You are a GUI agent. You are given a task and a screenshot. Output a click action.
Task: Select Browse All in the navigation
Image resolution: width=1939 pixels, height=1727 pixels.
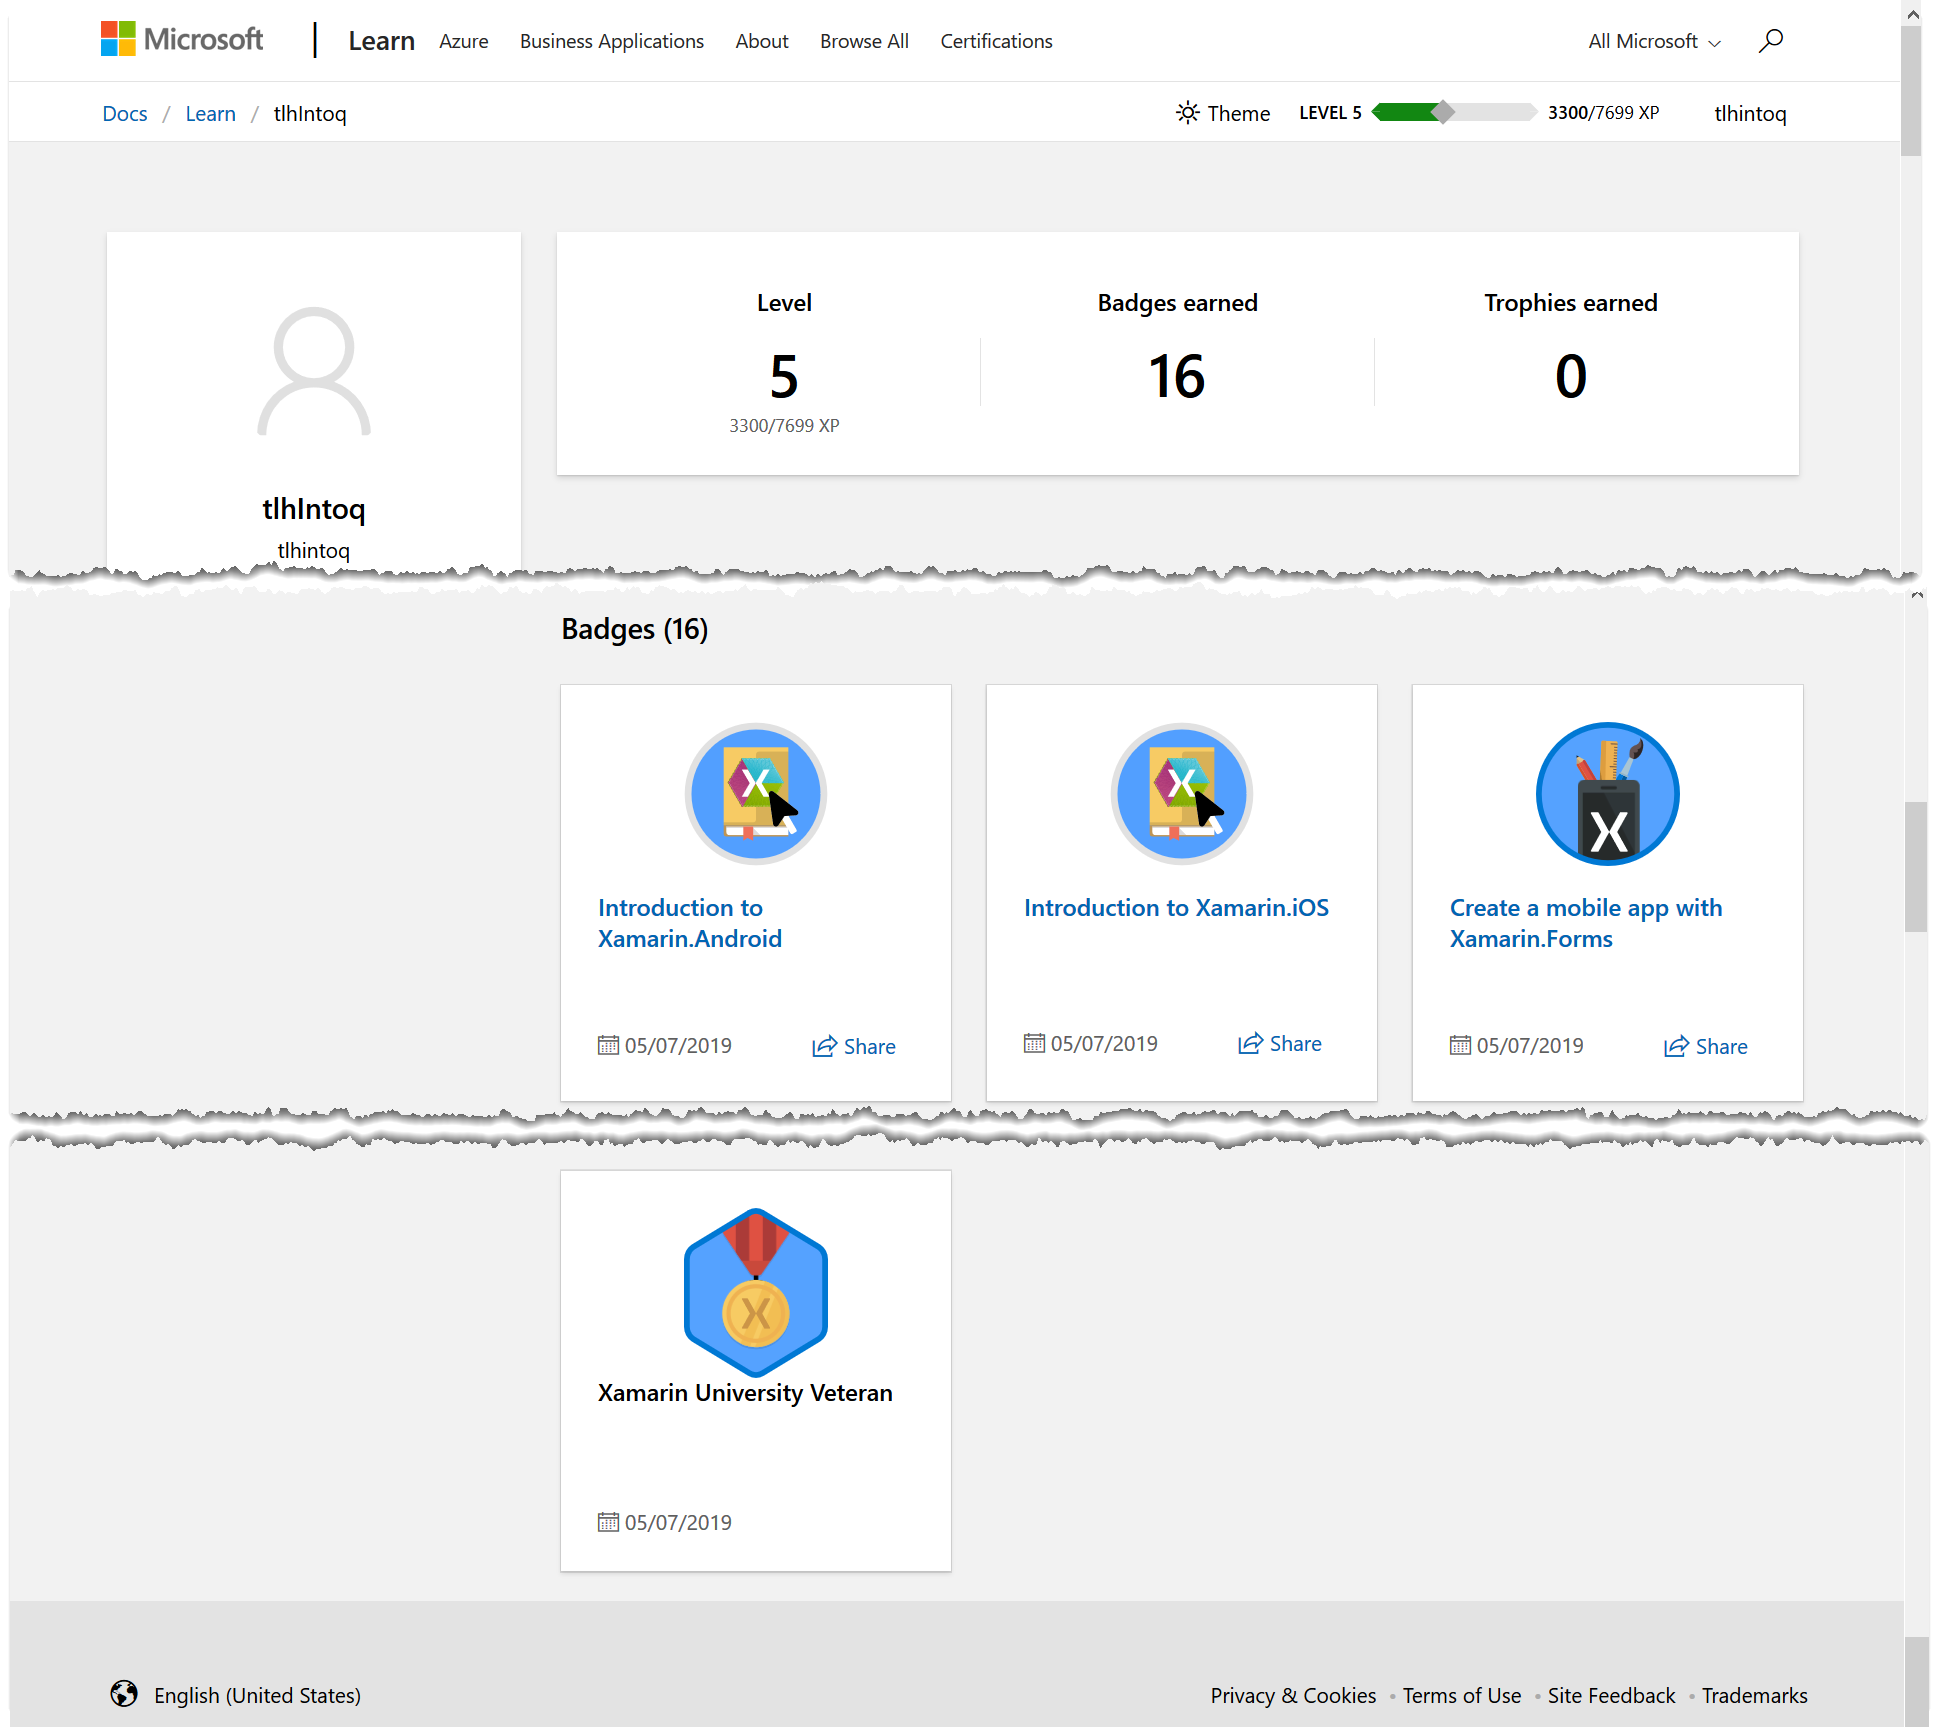tap(864, 41)
